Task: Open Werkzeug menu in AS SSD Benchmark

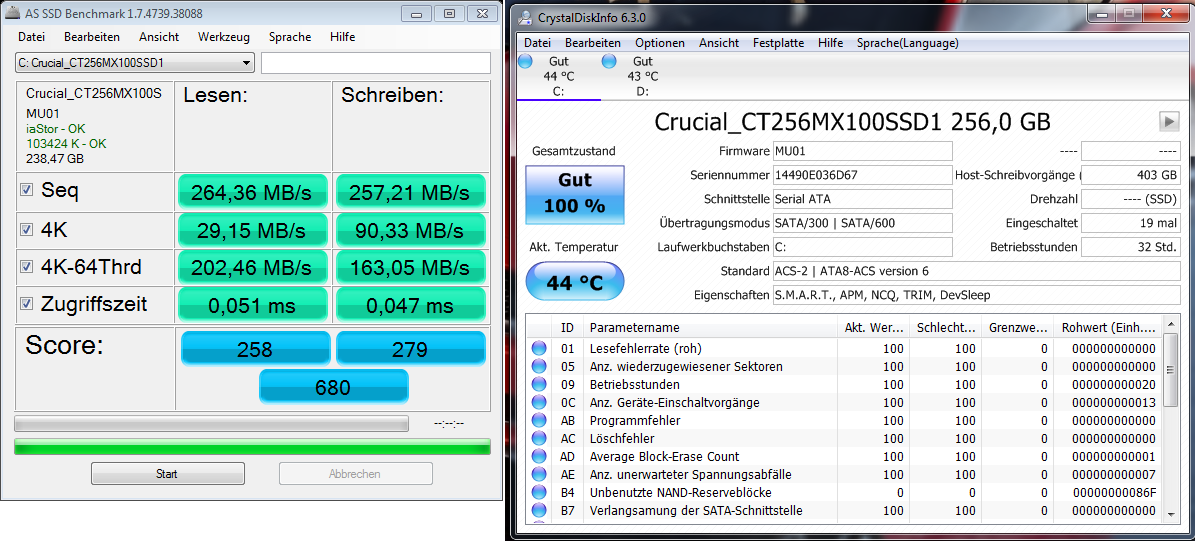Action: [224, 37]
